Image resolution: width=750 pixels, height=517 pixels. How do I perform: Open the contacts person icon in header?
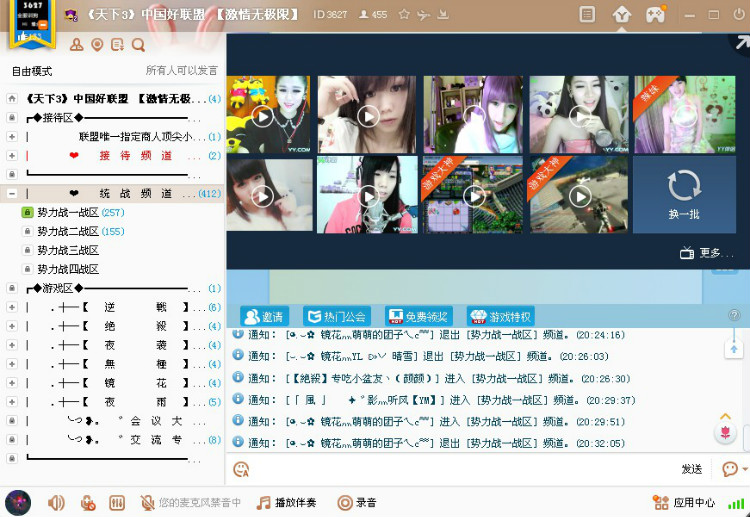click(x=77, y=45)
